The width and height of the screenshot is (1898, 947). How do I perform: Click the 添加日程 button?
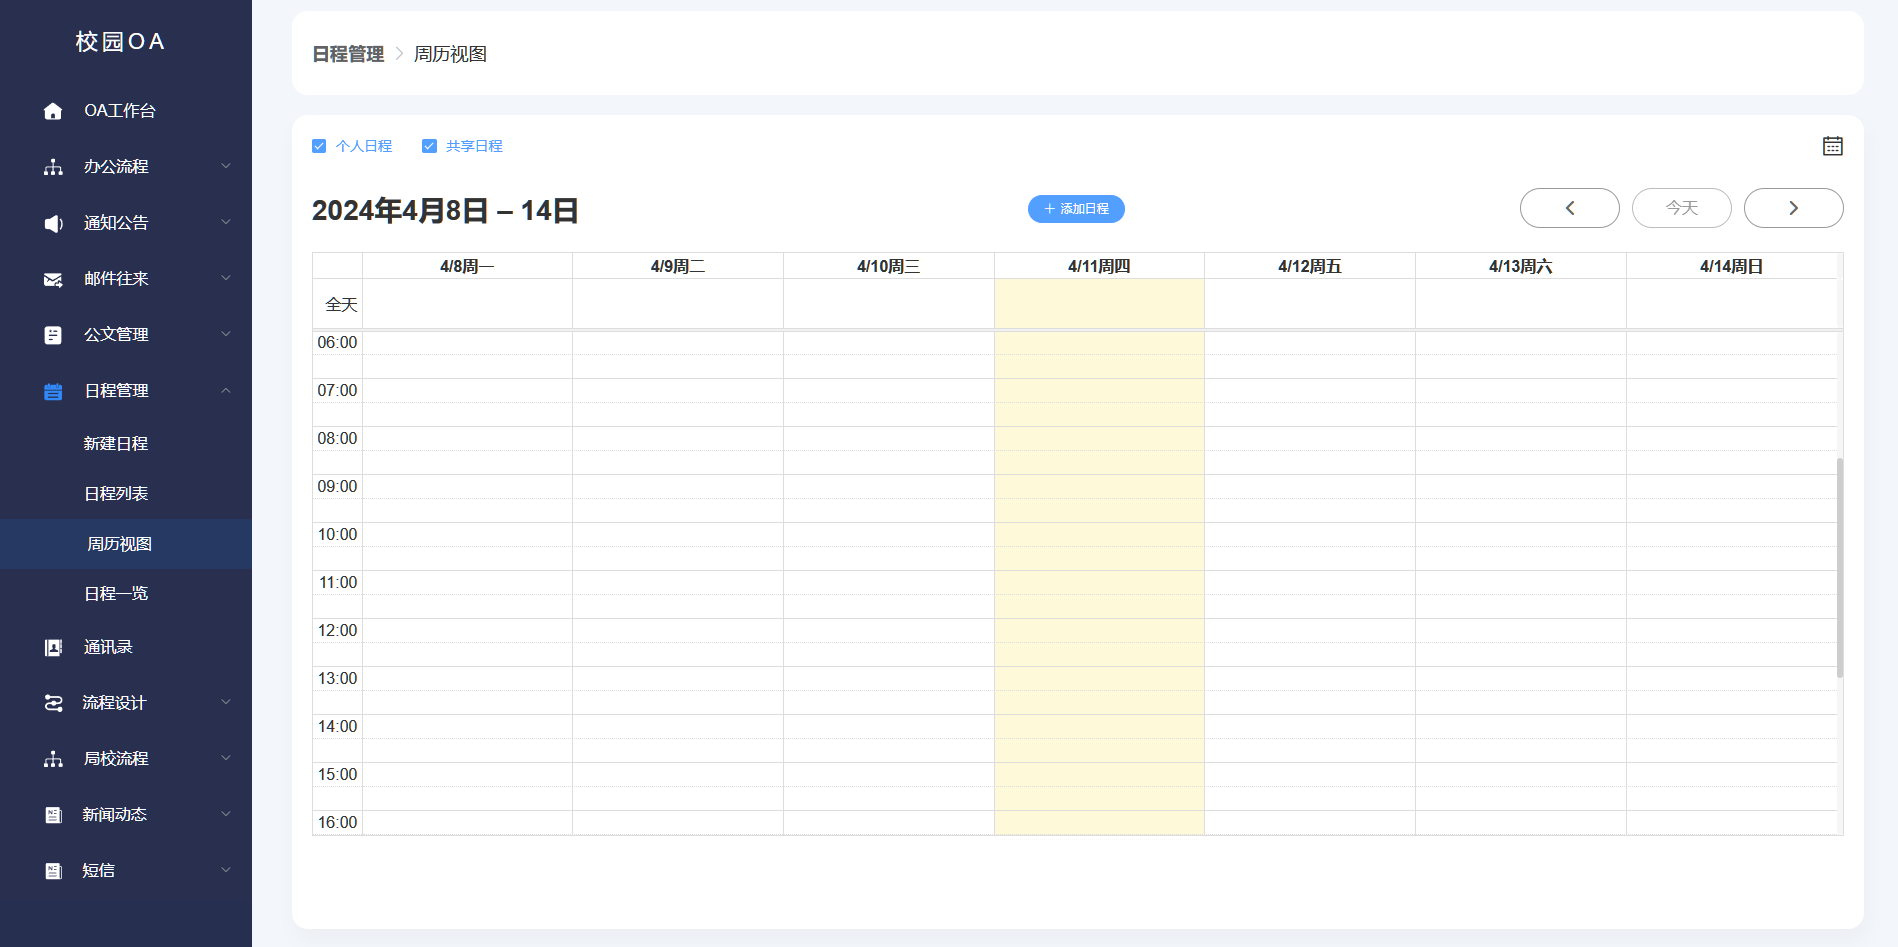[x=1076, y=209]
